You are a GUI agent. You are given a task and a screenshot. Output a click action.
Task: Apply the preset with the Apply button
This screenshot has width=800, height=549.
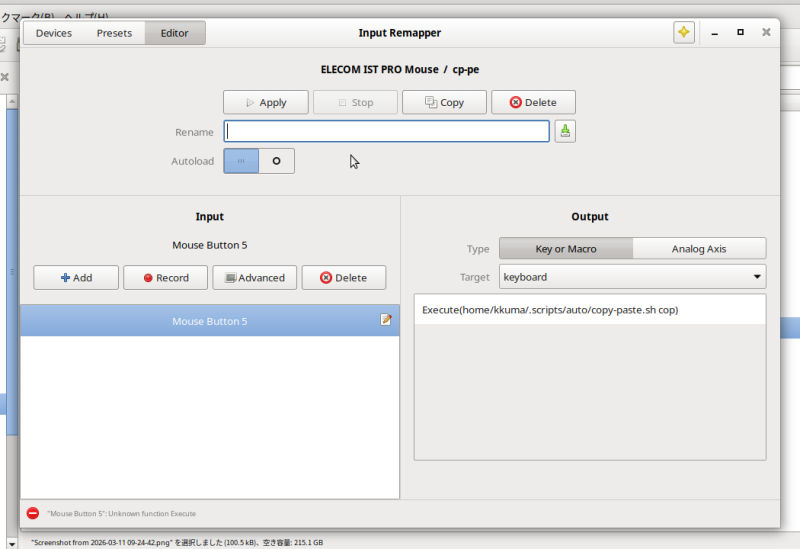[265, 102]
